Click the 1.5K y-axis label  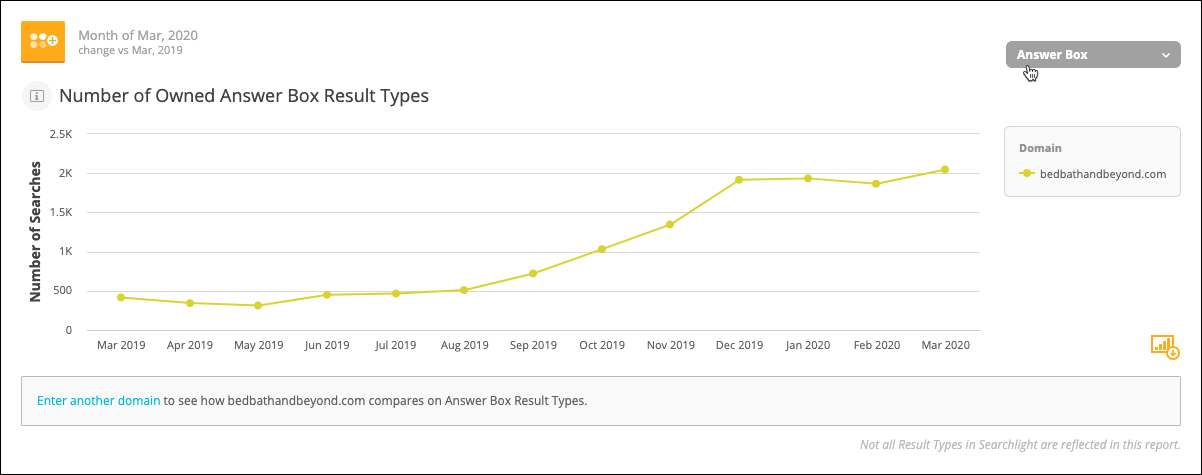pyautogui.click(x=60, y=213)
